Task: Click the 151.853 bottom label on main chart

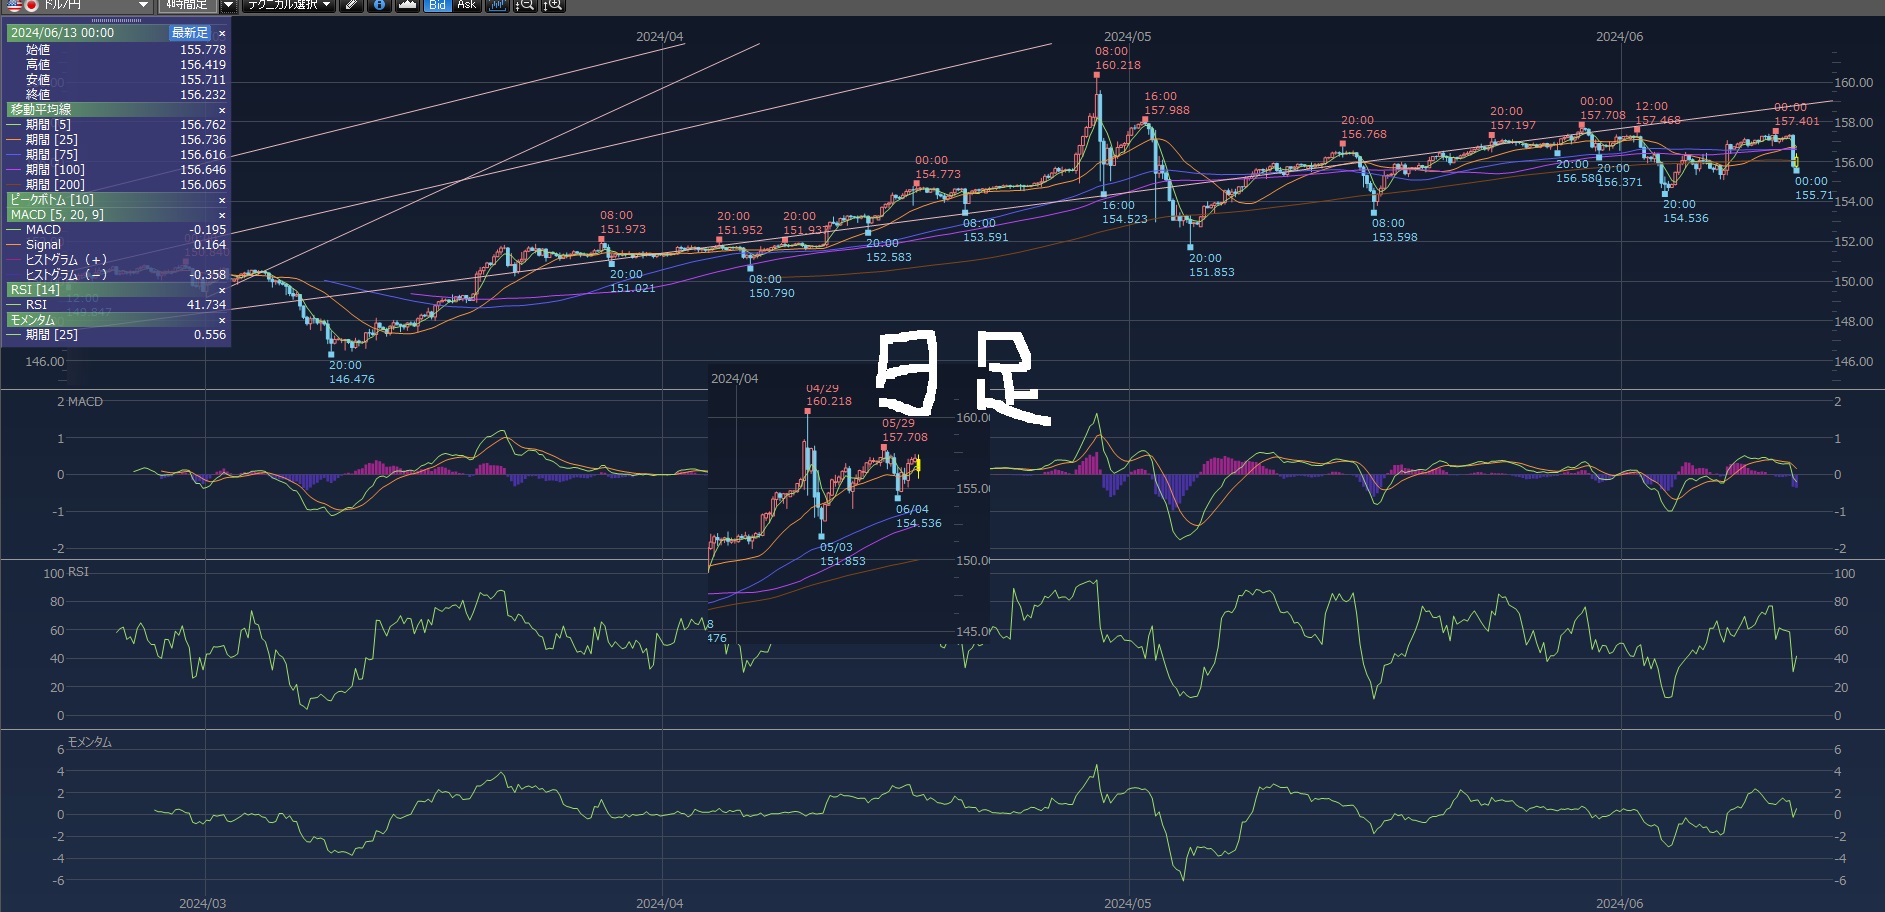Action: pyautogui.click(x=1212, y=272)
